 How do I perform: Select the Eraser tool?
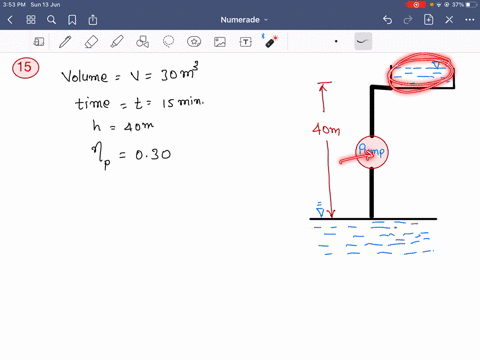click(x=91, y=42)
